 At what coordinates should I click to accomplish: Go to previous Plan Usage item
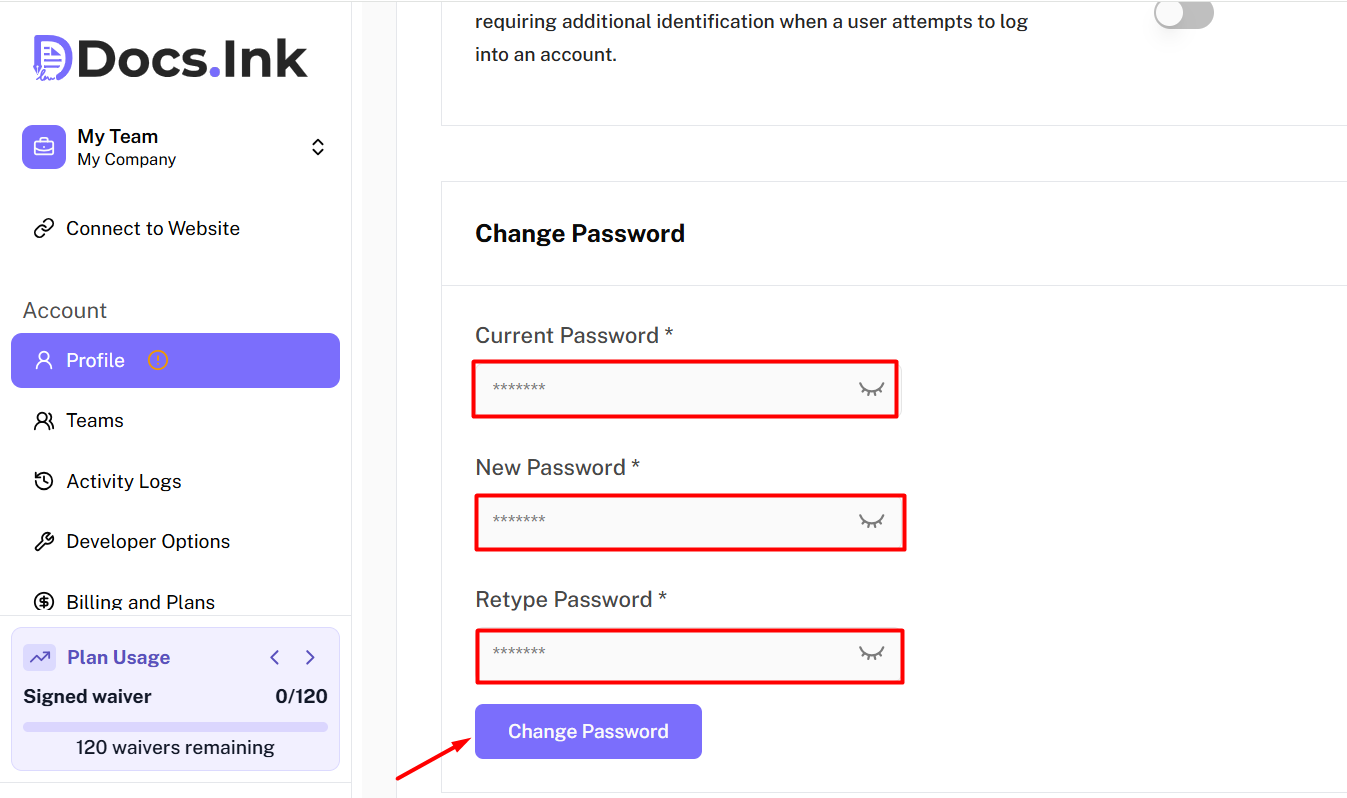275,657
